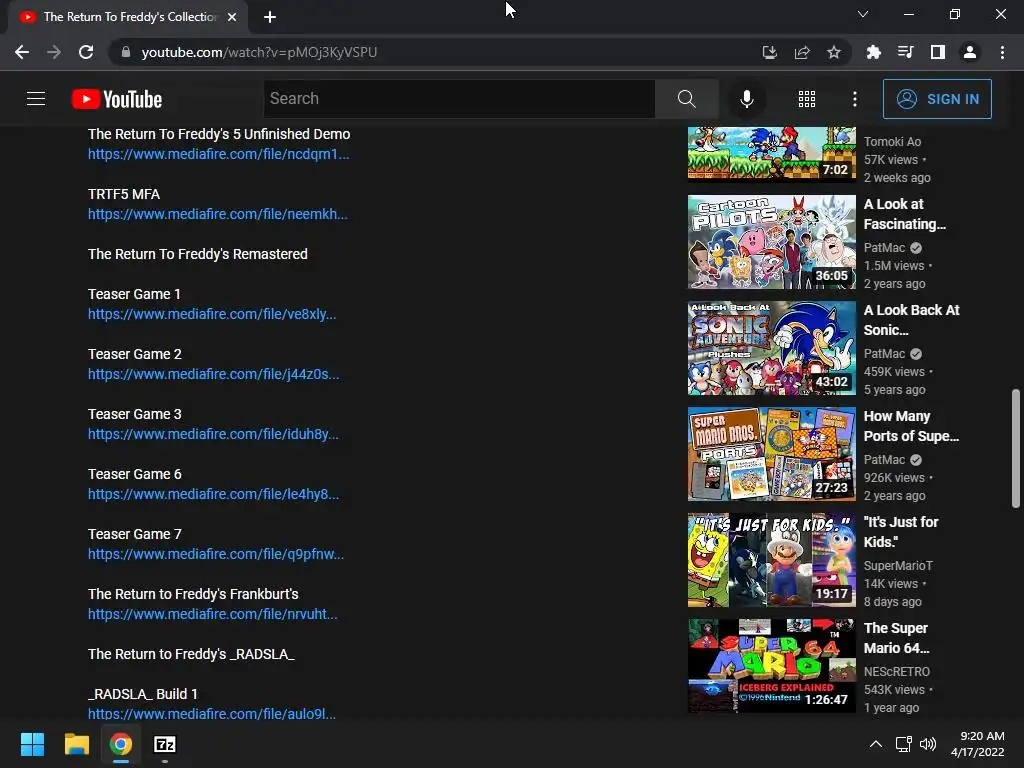This screenshot has height=768, width=1024.
Task: Open Teaser Game 2 mediafire link
Action: pos(214,374)
